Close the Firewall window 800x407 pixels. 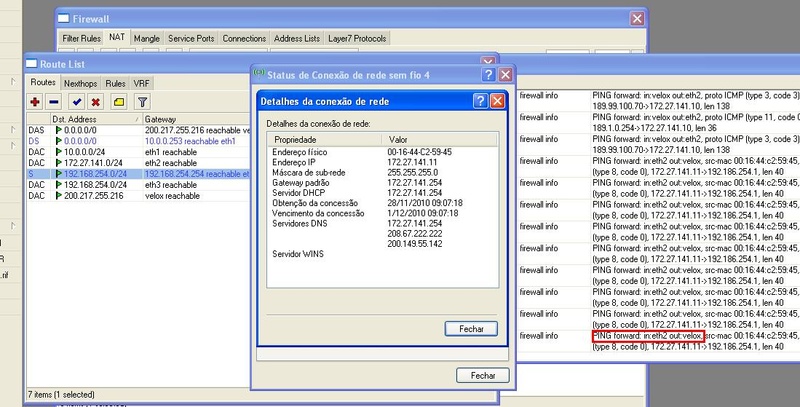637,19
